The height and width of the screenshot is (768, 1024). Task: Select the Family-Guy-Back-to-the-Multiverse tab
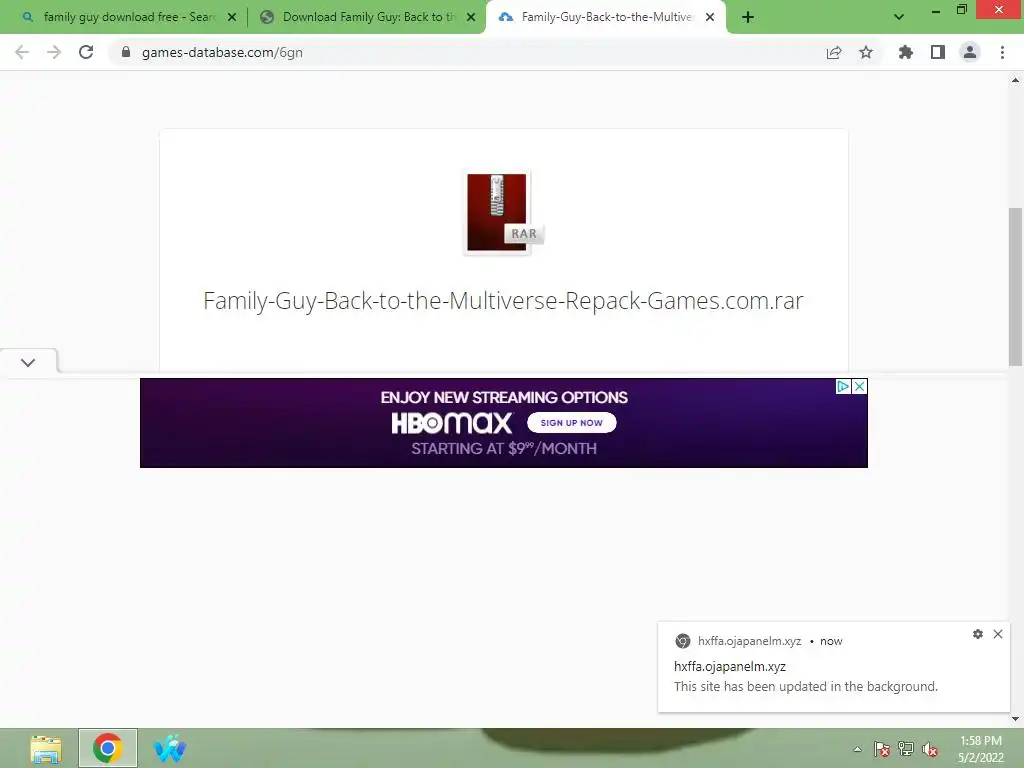coord(605,17)
